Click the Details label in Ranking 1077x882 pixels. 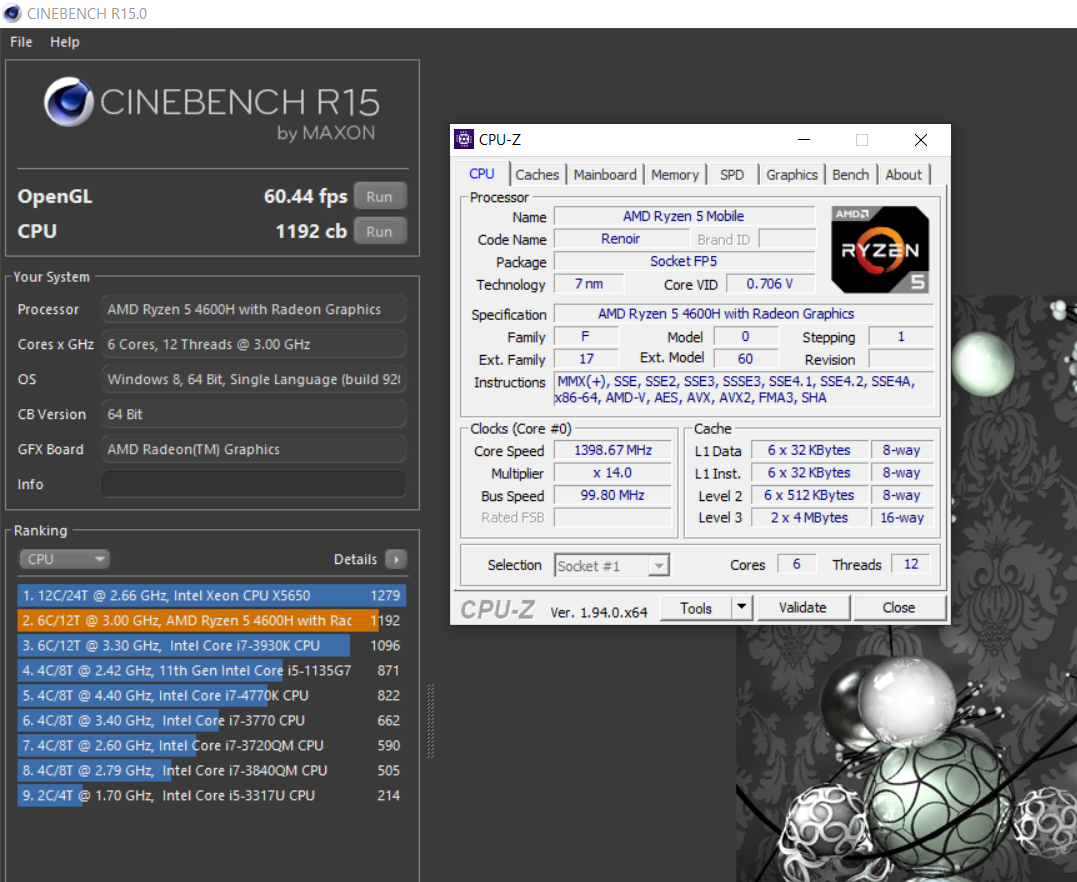click(x=355, y=559)
